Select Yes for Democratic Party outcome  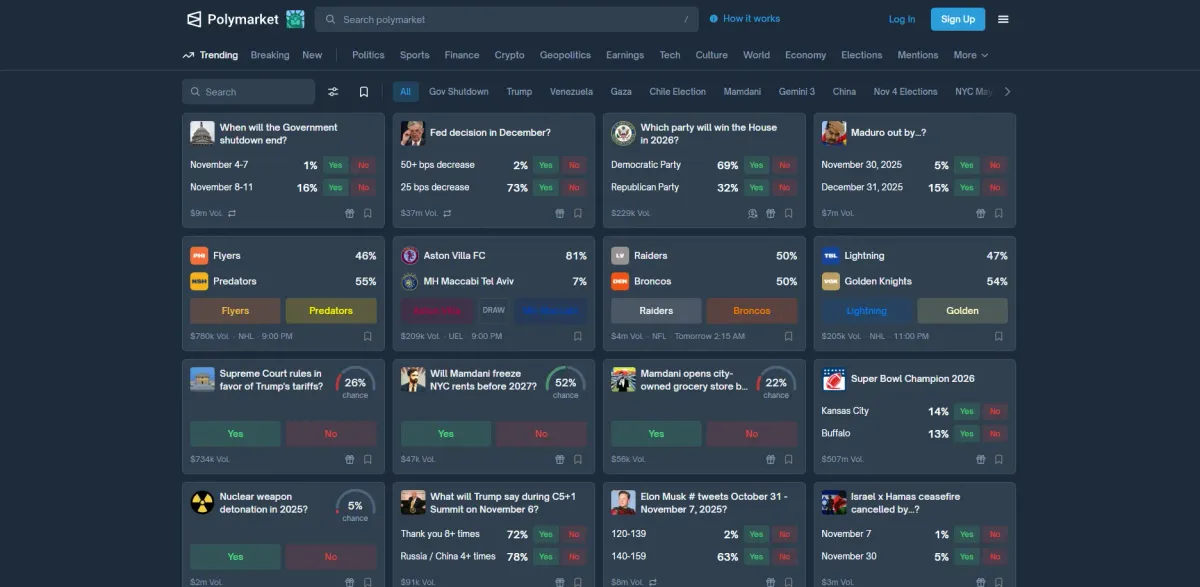pyautogui.click(x=756, y=165)
